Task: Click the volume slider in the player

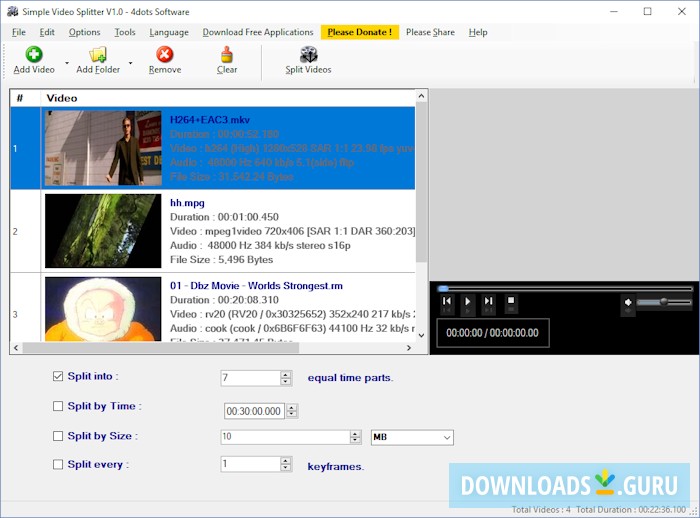Action: pos(664,302)
